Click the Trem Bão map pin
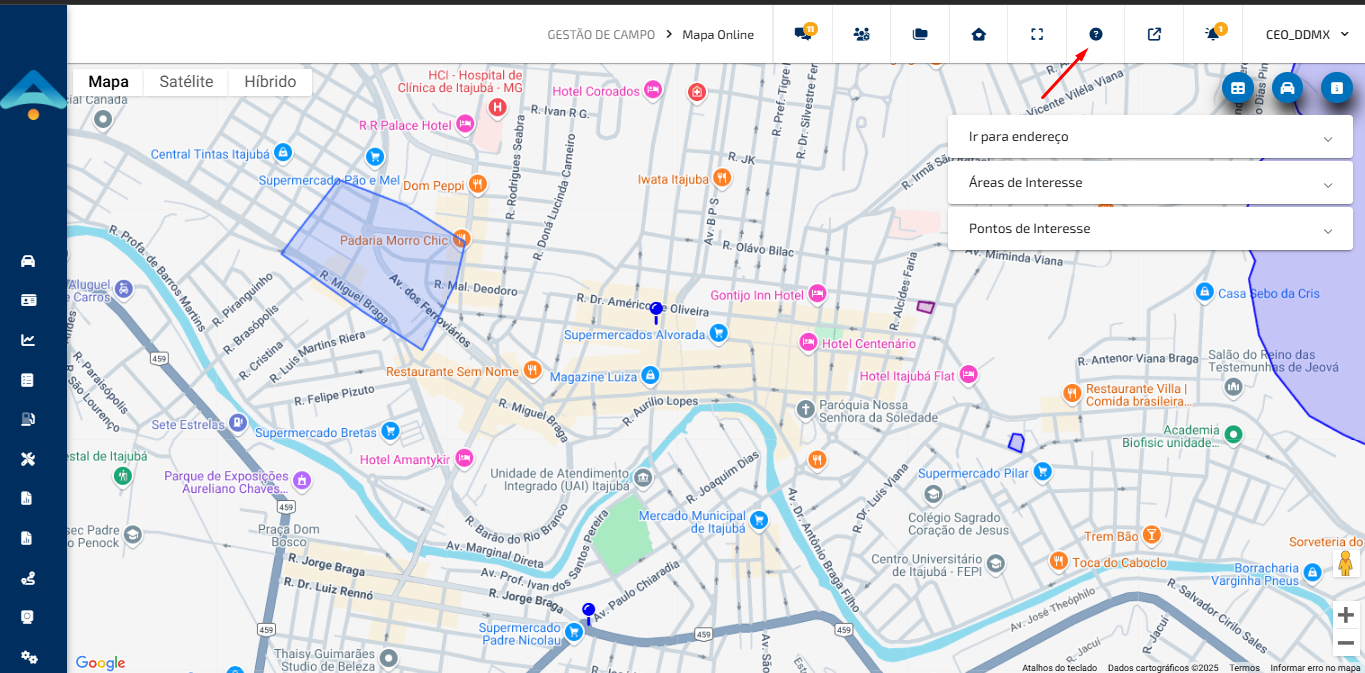Viewport: 1365px width, 673px height. pos(1152,535)
